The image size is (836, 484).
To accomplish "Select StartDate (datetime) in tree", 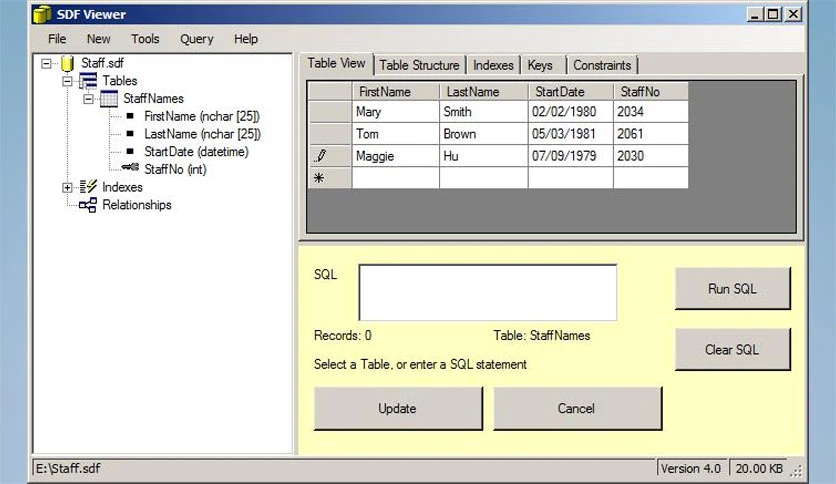I will 196,151.
